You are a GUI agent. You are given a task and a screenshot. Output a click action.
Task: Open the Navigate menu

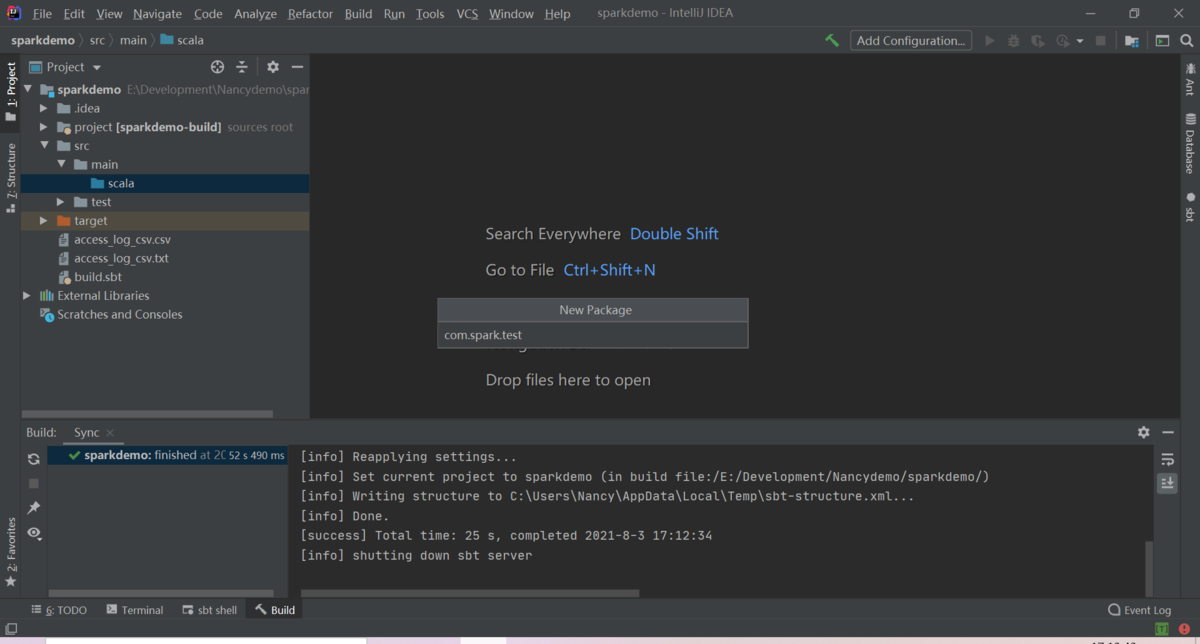[157, 14]
